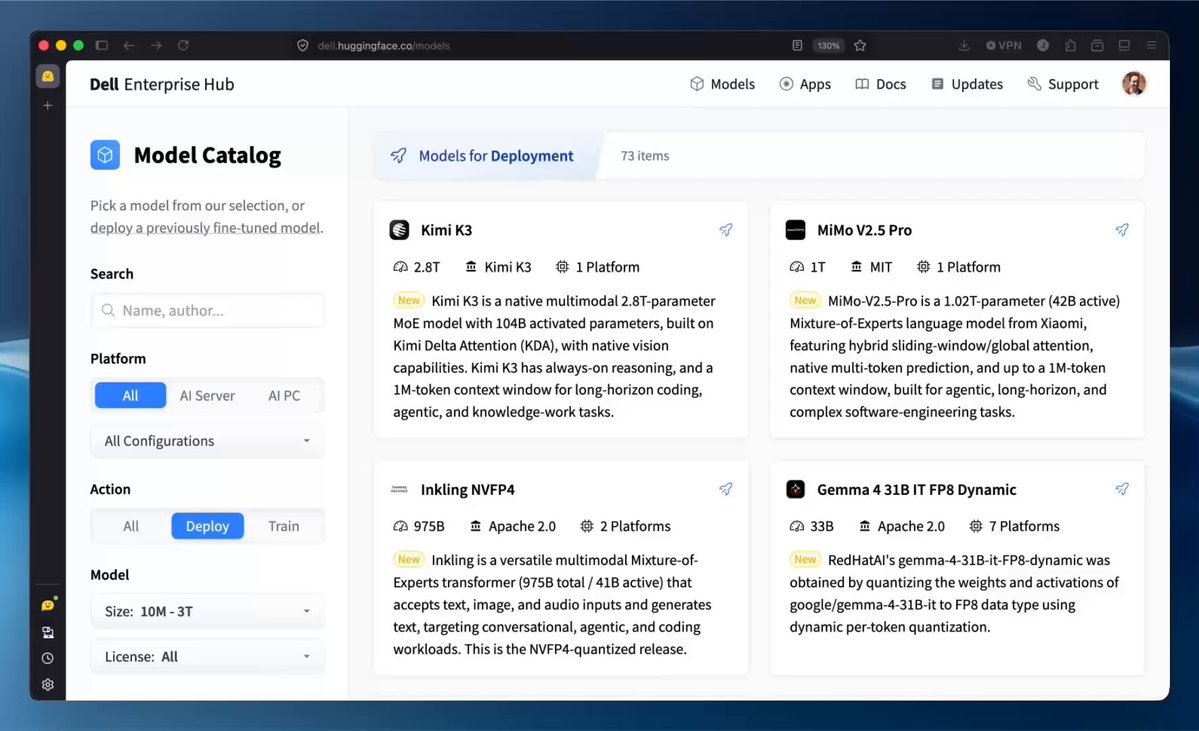Go back using the browser back arrow
The height and width of the screenshot is (731, 1199).
click(129, 45)
